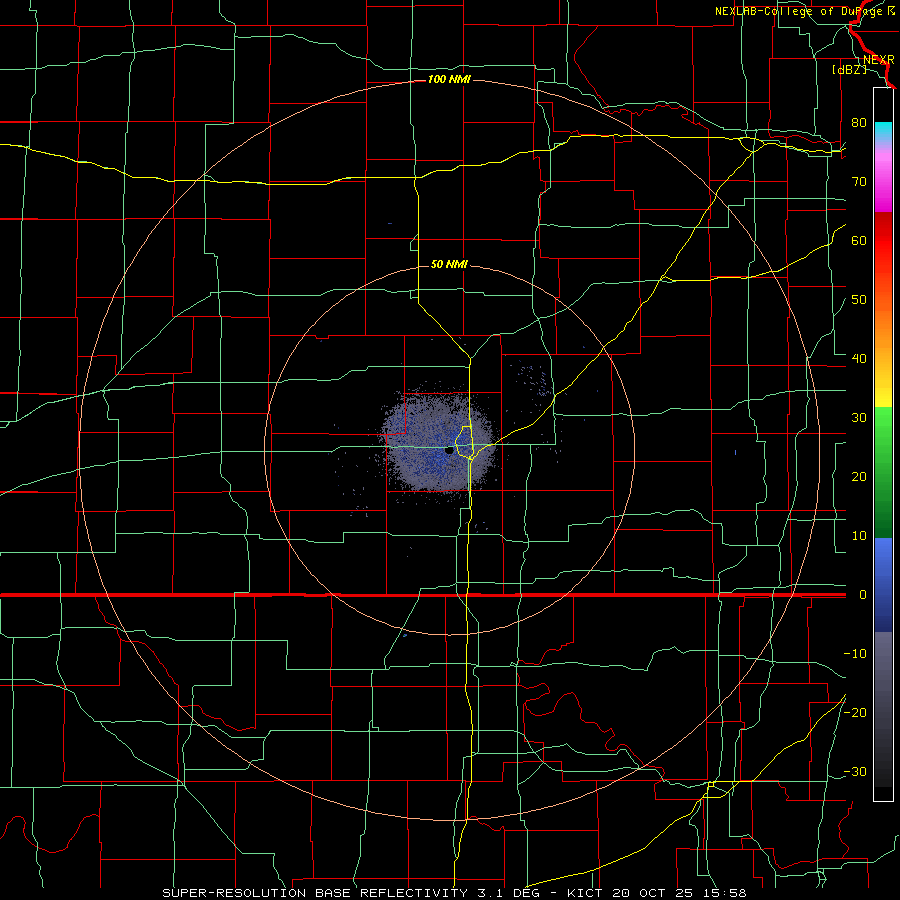Click the Super-Resolution Base Reflectivity caption
The image size is (900, 900).
454,893
